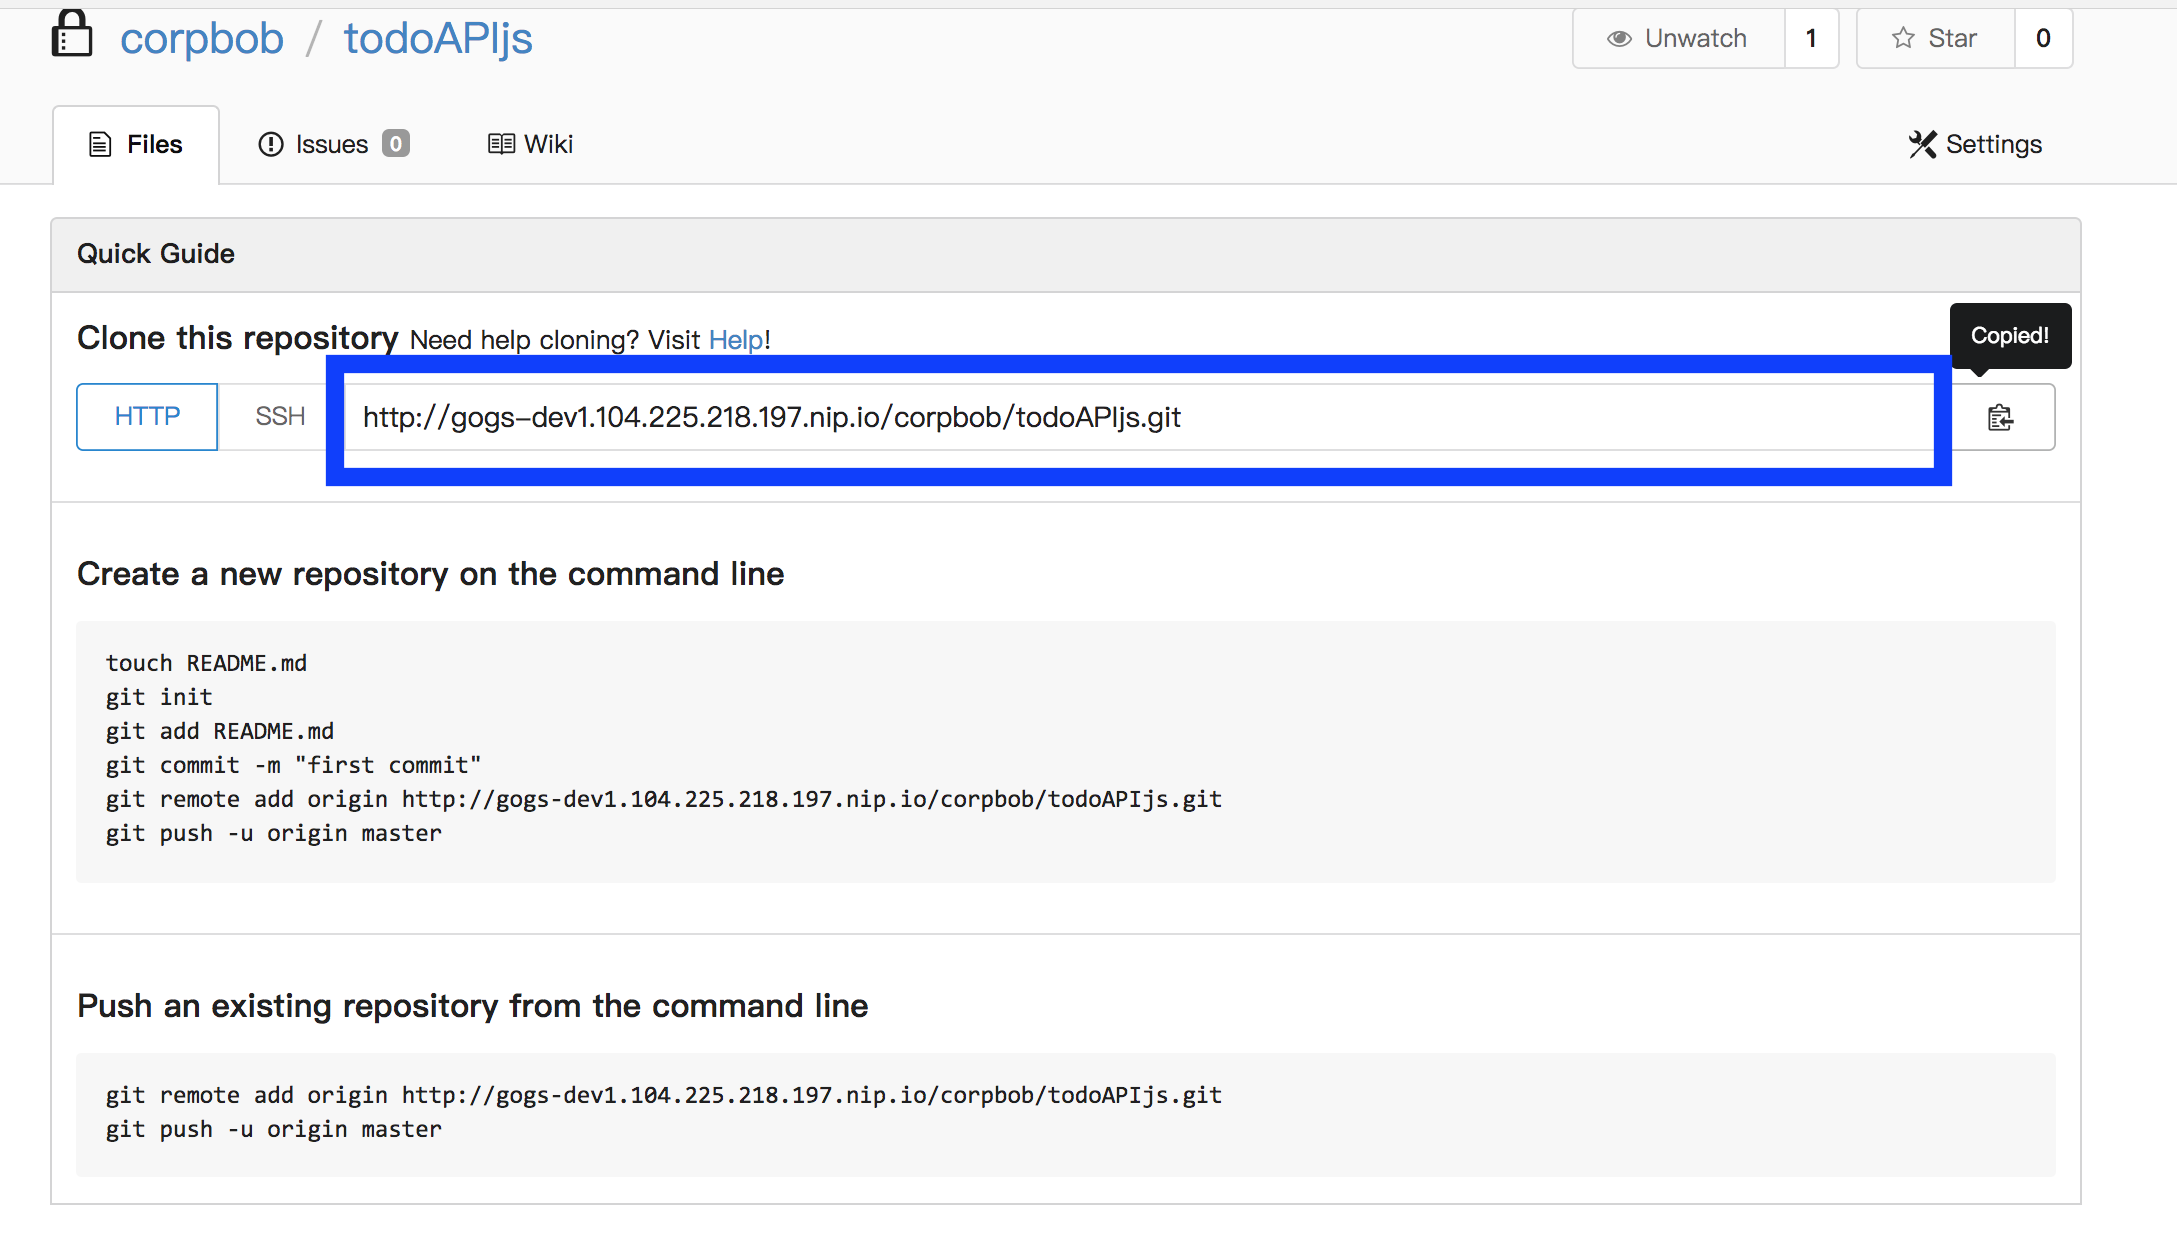Image resolution: width=2177 pixels, height=1244 pixels.
Task: Click the clone URL input field
Action: [1139, 417]
